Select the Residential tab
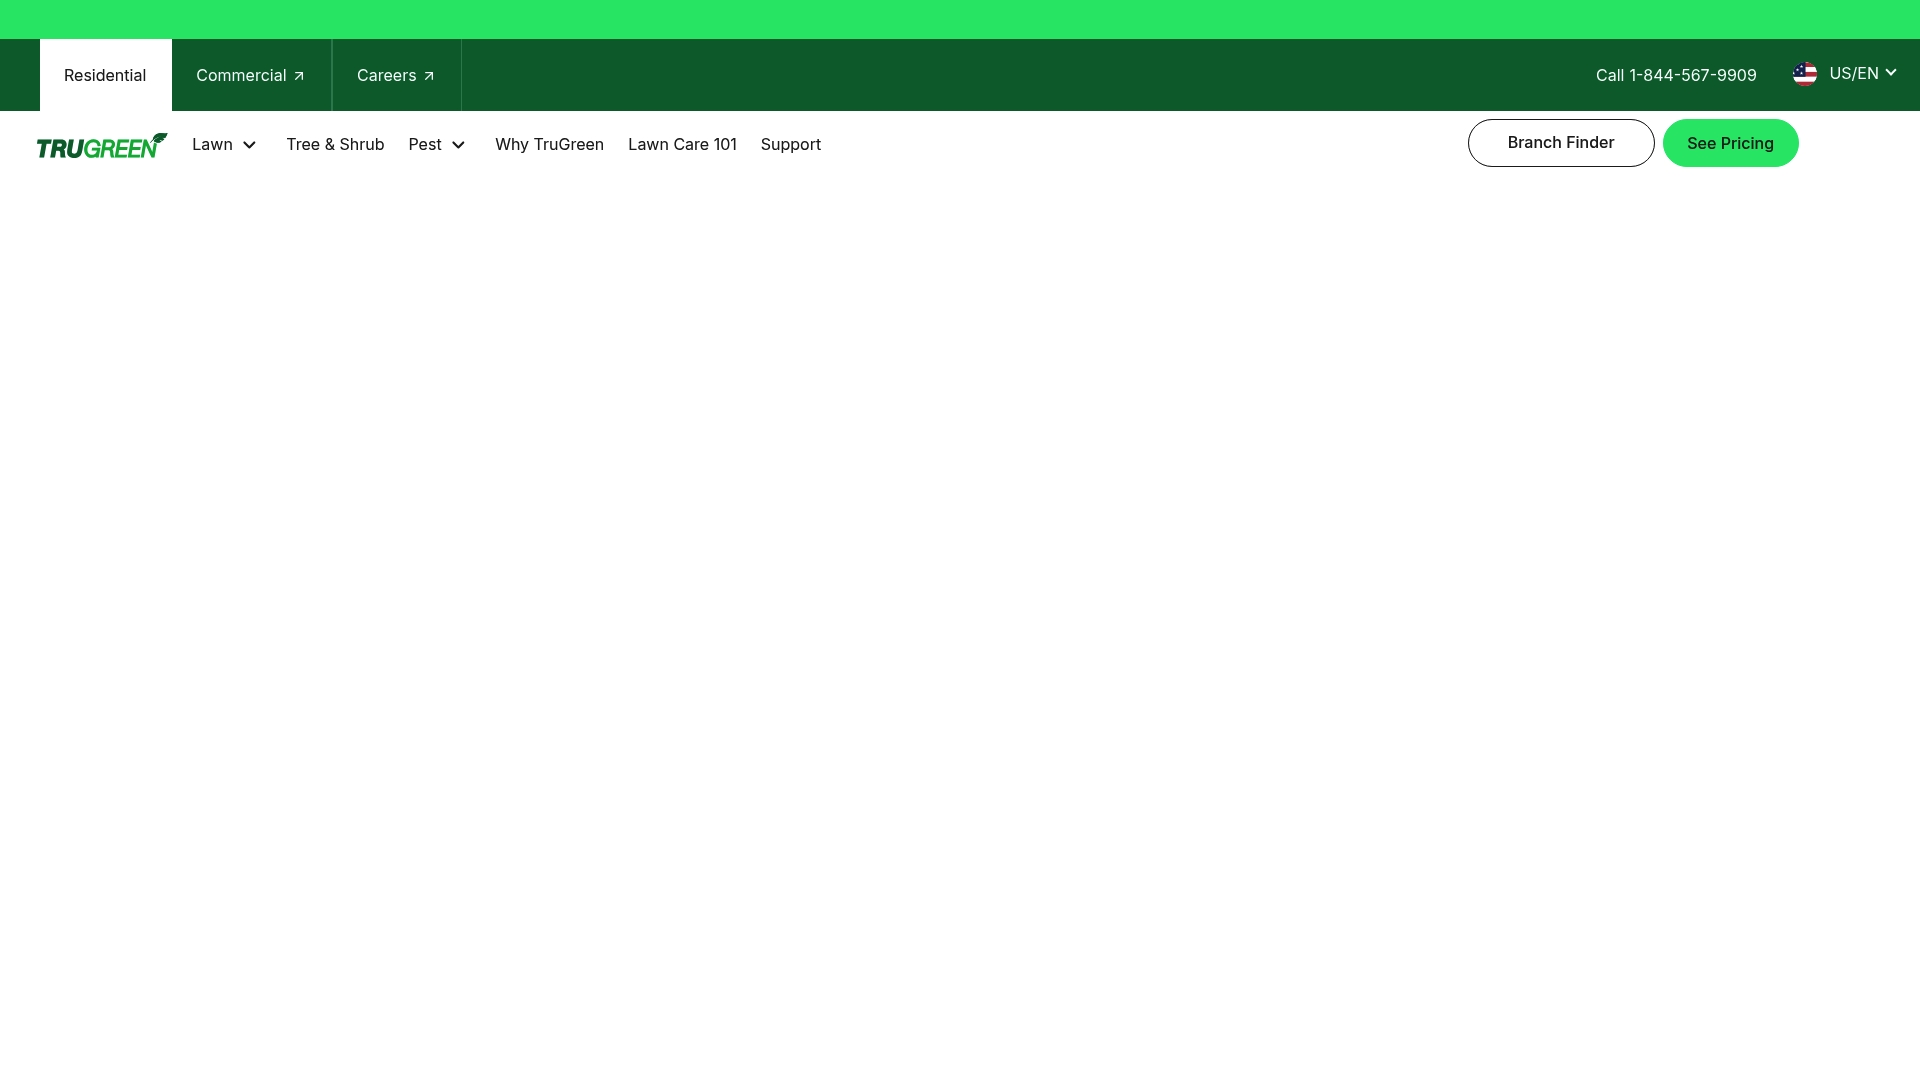Image resolution: width=1920 pixels, height=1080 pixels. pyautogui.click(x=105, y=75)
